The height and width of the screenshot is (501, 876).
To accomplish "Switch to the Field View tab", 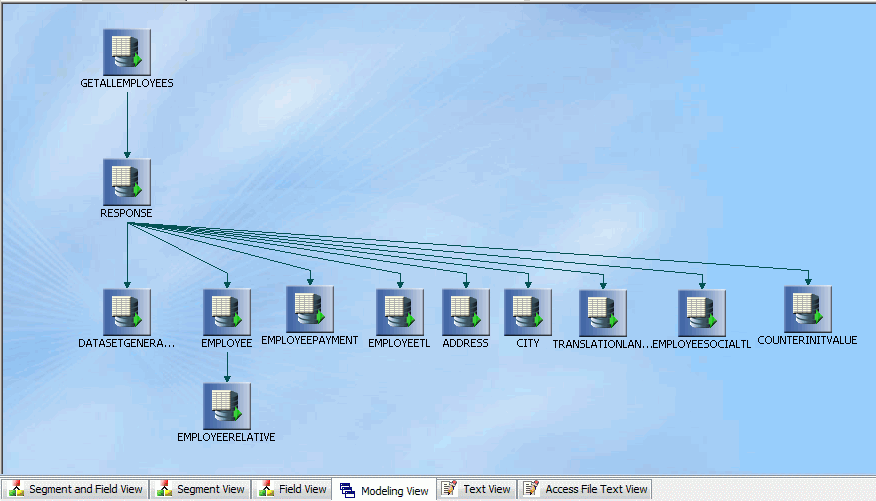I will (293, 490).
